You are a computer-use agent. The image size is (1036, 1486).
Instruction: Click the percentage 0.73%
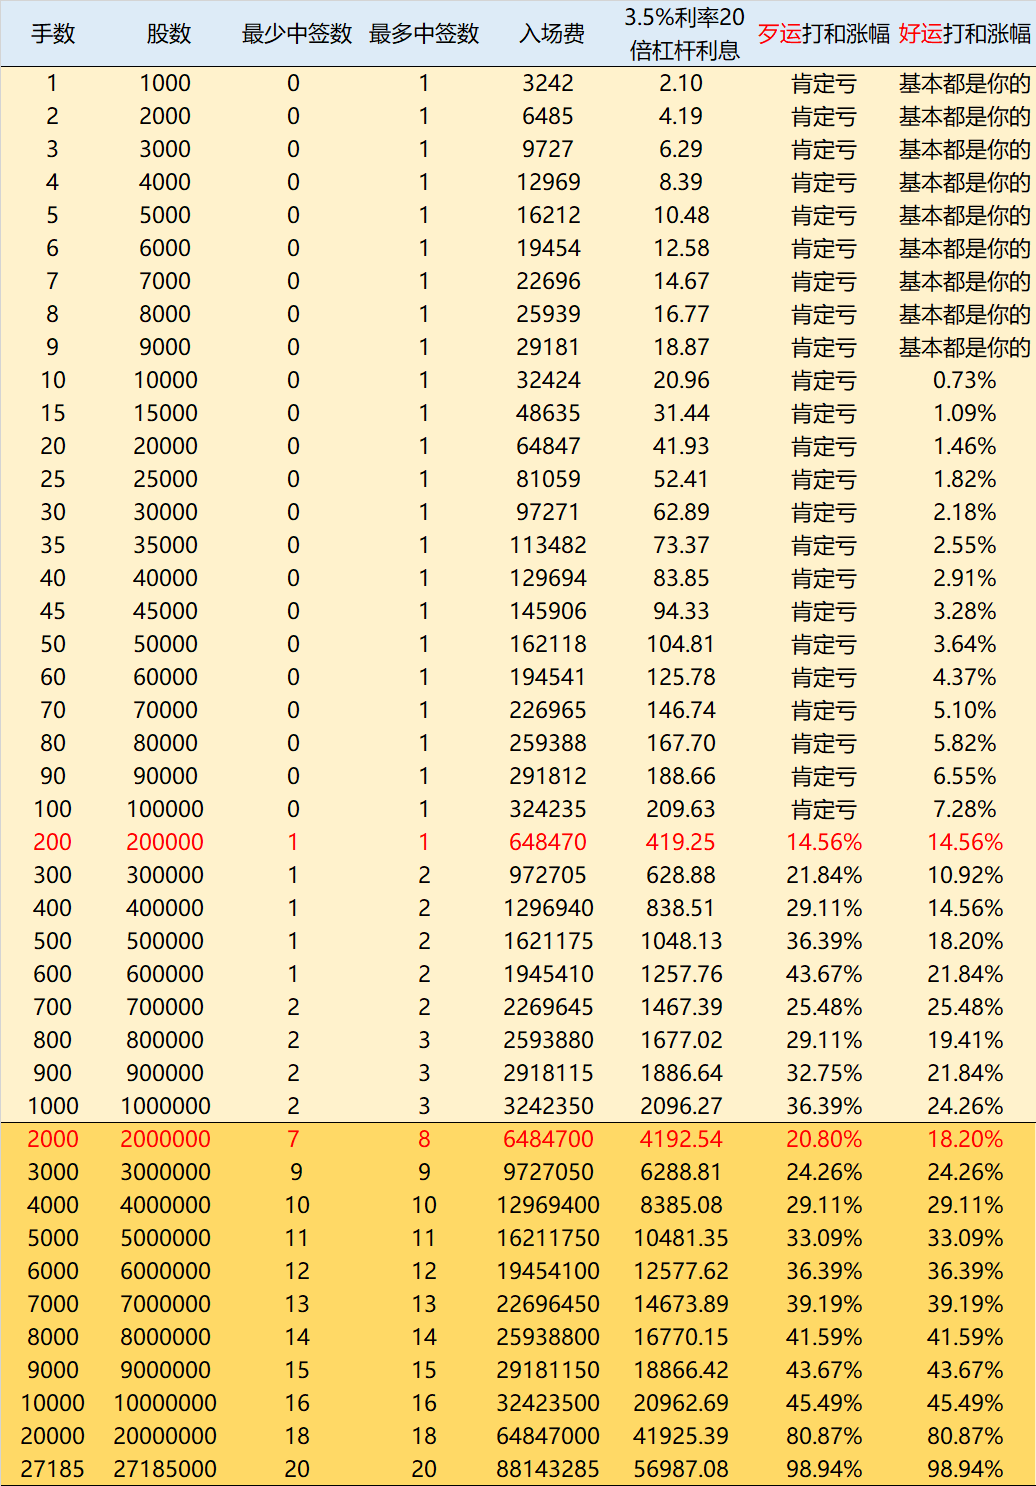tap(965, 380)
